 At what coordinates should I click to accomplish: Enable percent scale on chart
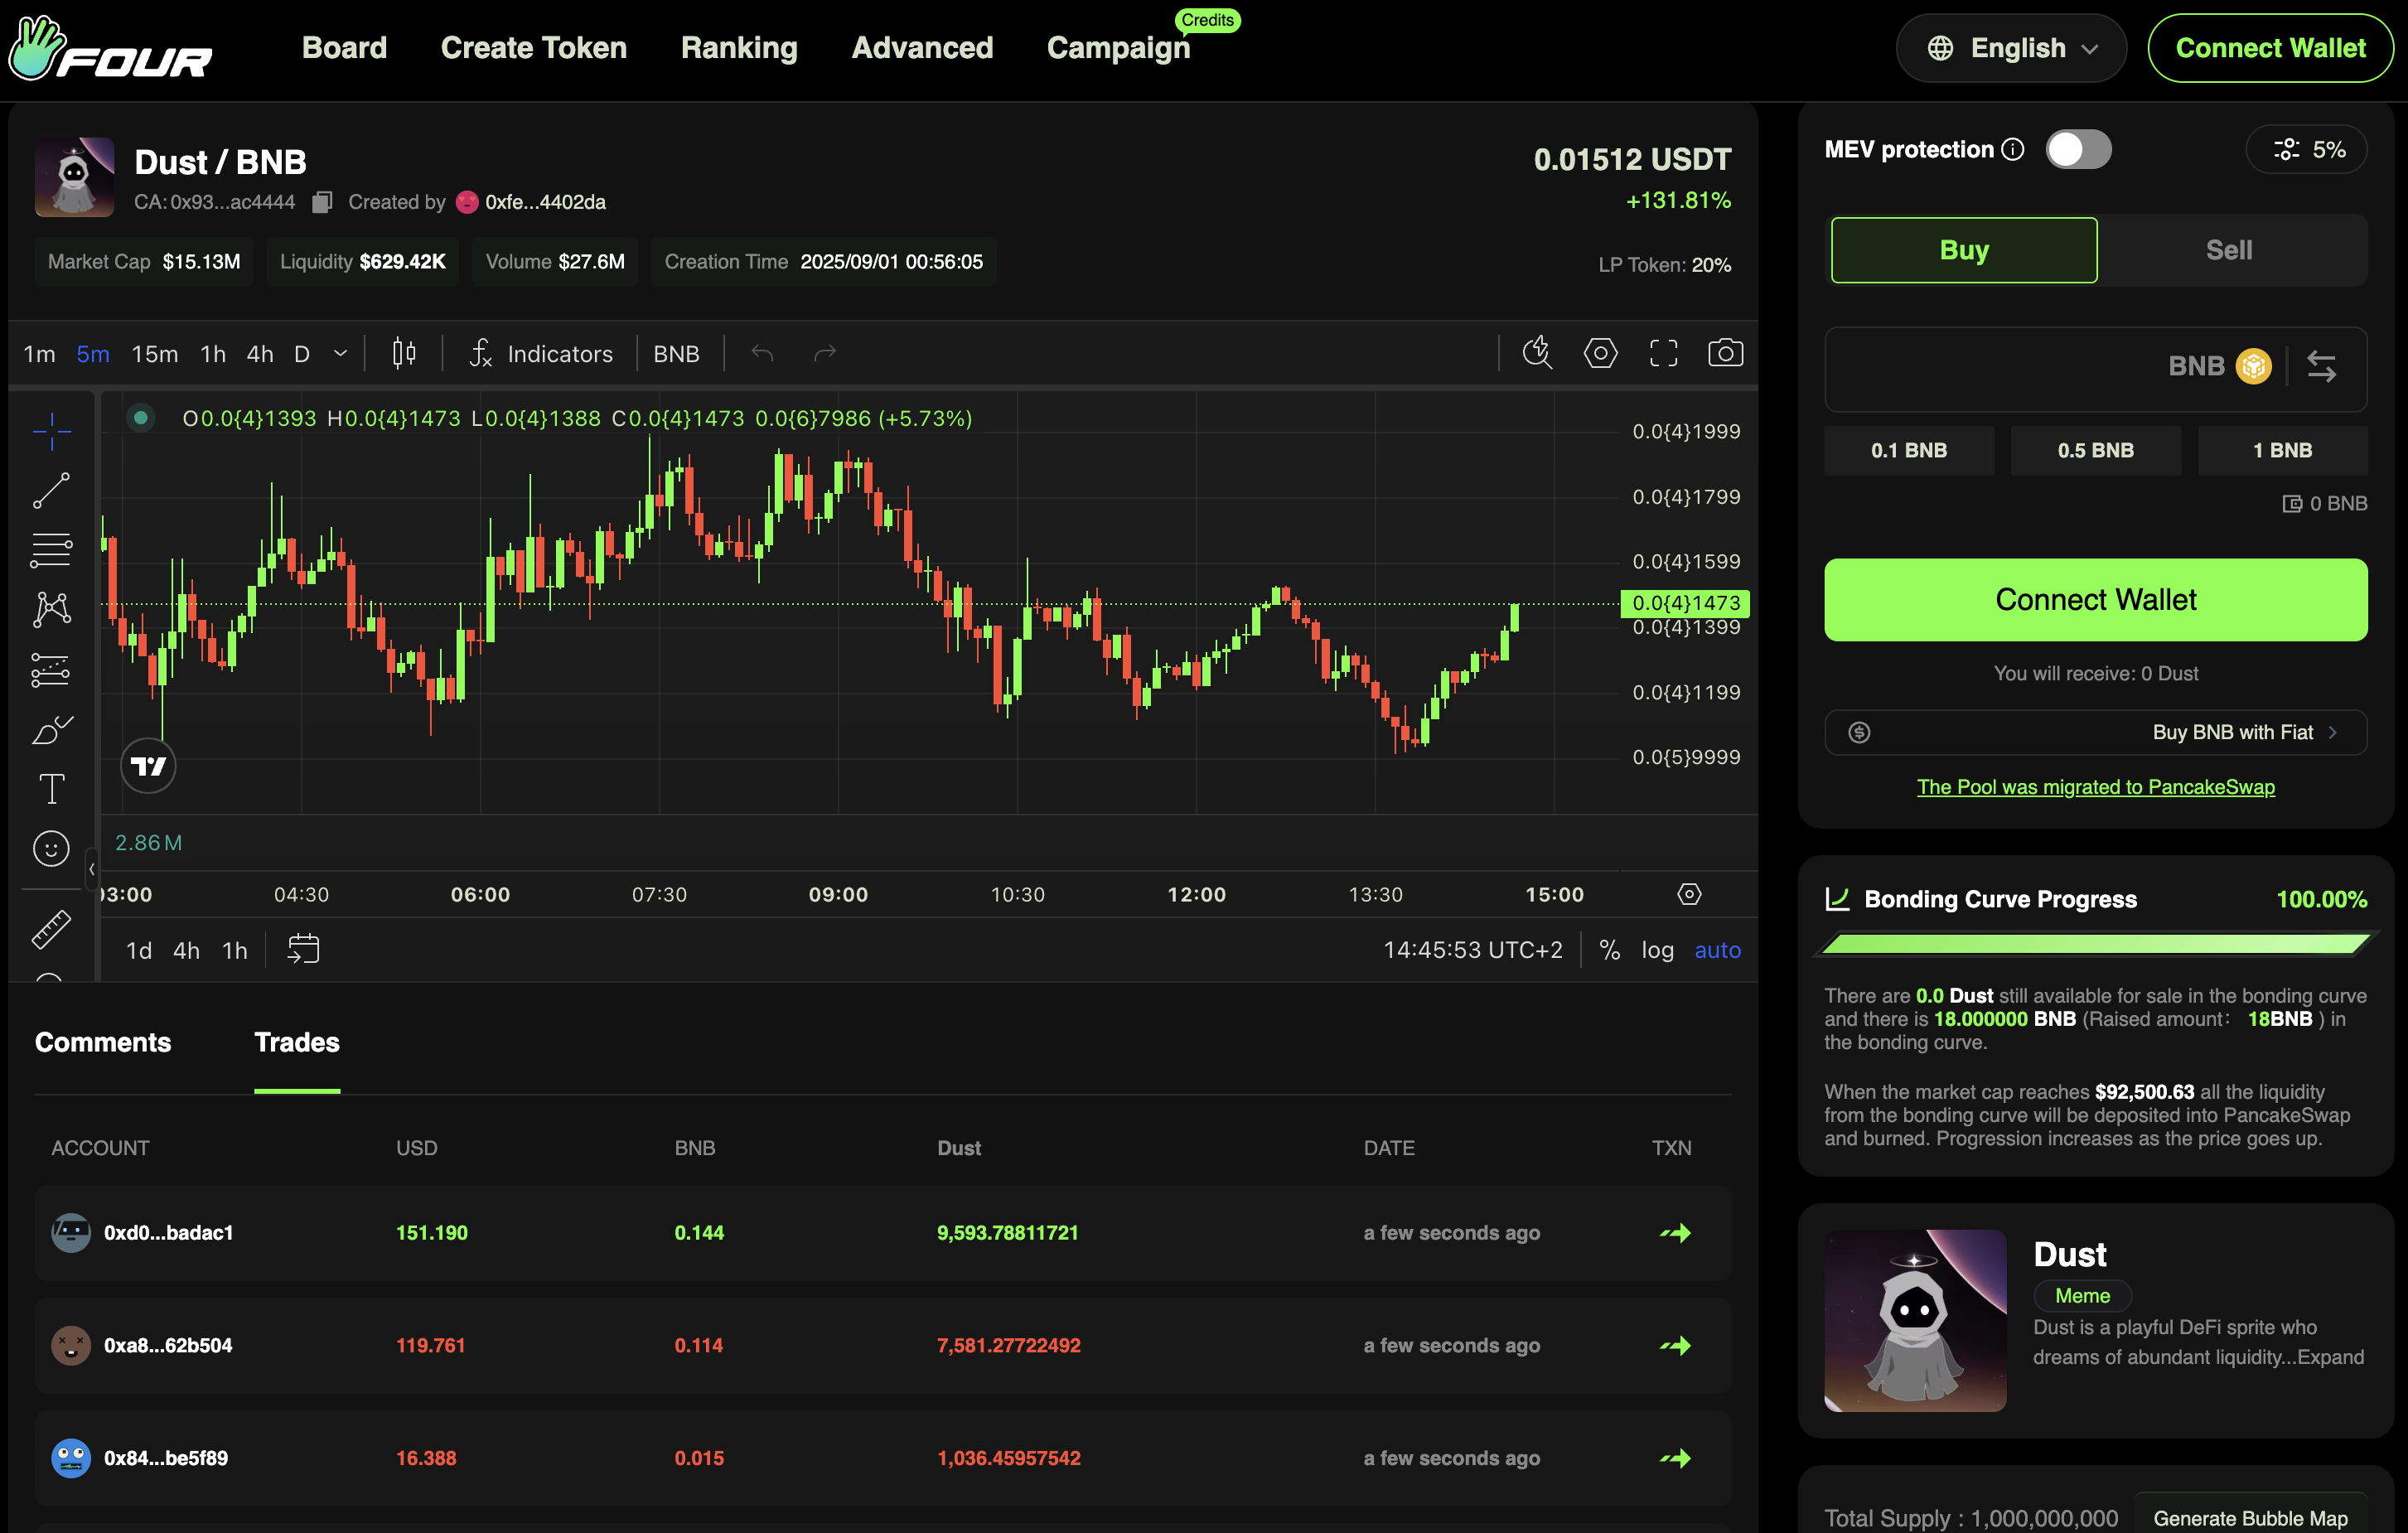click(x=1609, y=950)
